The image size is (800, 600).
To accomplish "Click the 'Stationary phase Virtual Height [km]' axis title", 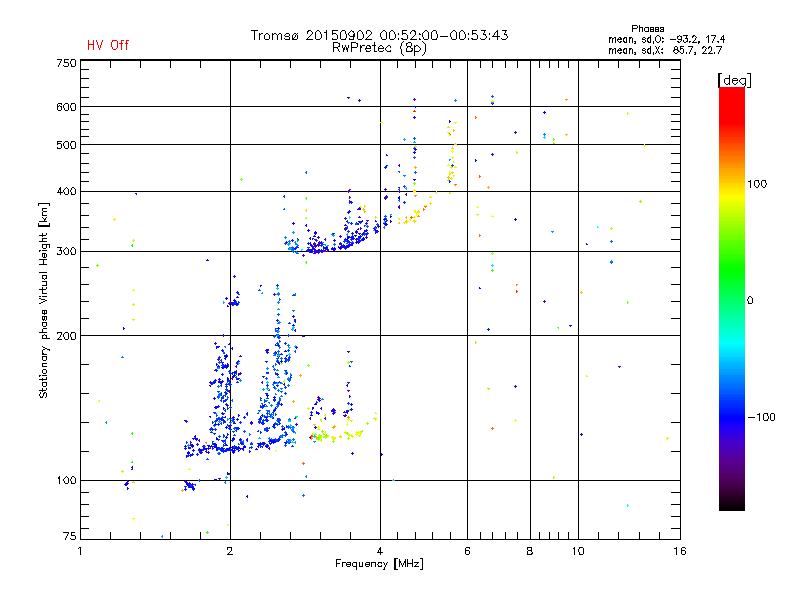I will pyautogui.click(x=44, y=300).
